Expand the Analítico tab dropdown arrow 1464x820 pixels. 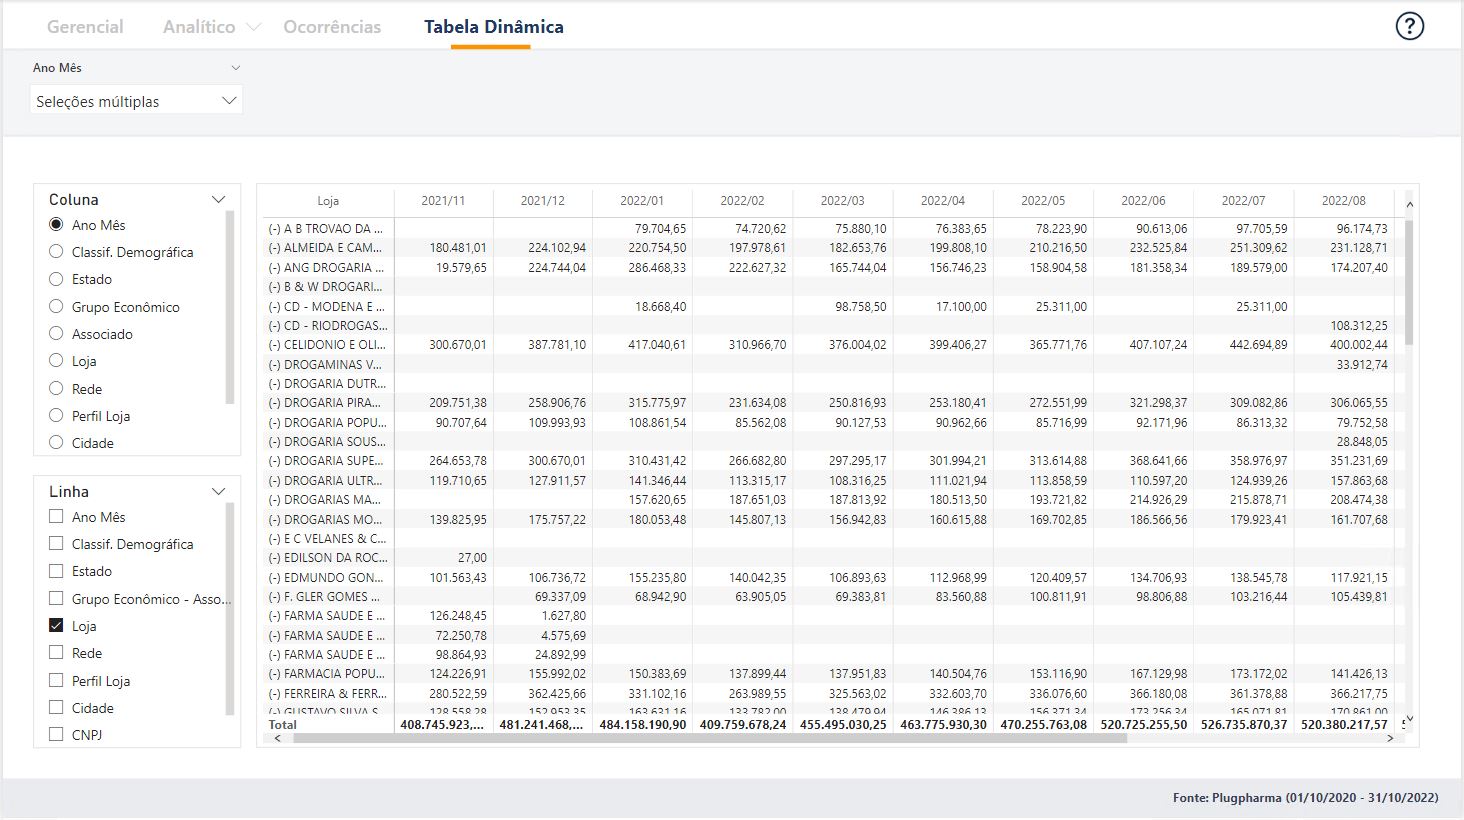tap(254, 27)
